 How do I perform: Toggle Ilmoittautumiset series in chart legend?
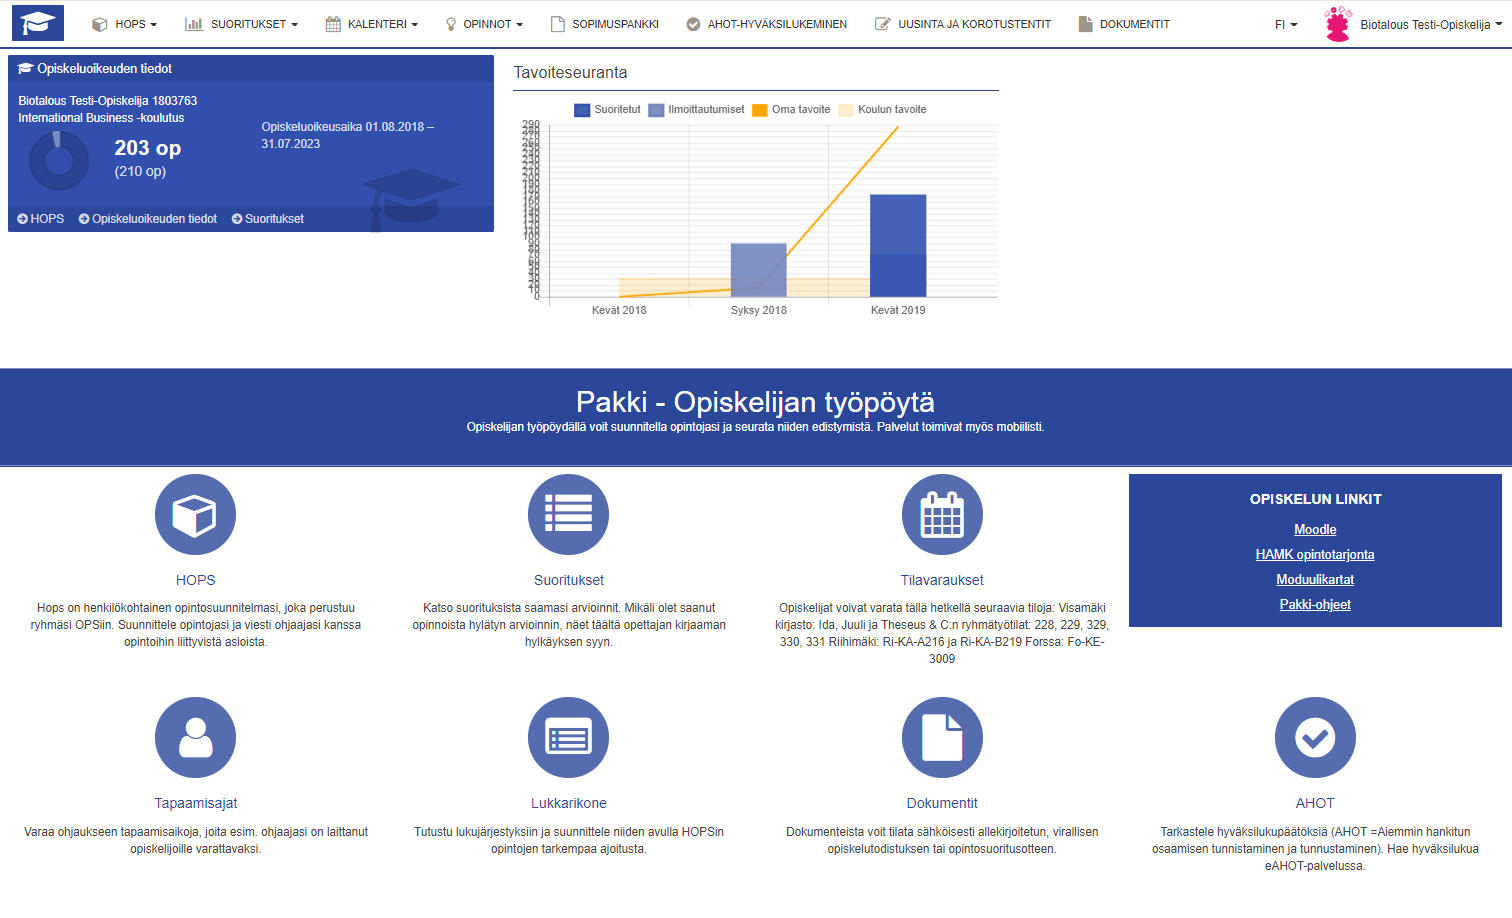tap(696, 110)
